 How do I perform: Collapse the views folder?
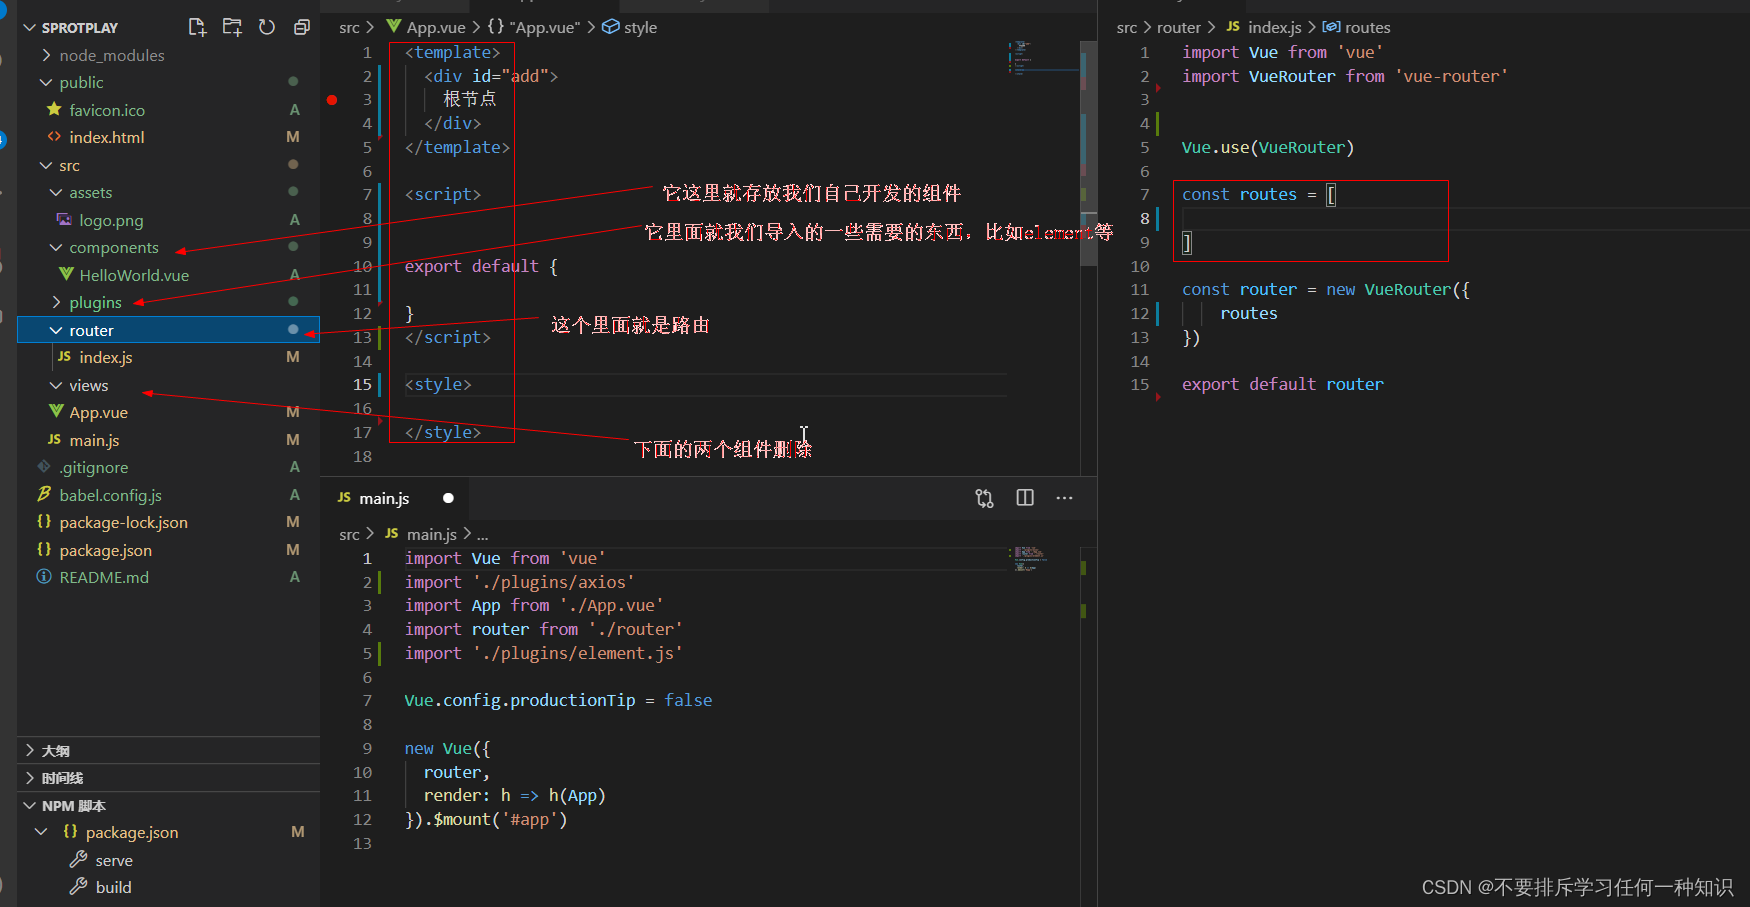[x=56, y=385]
